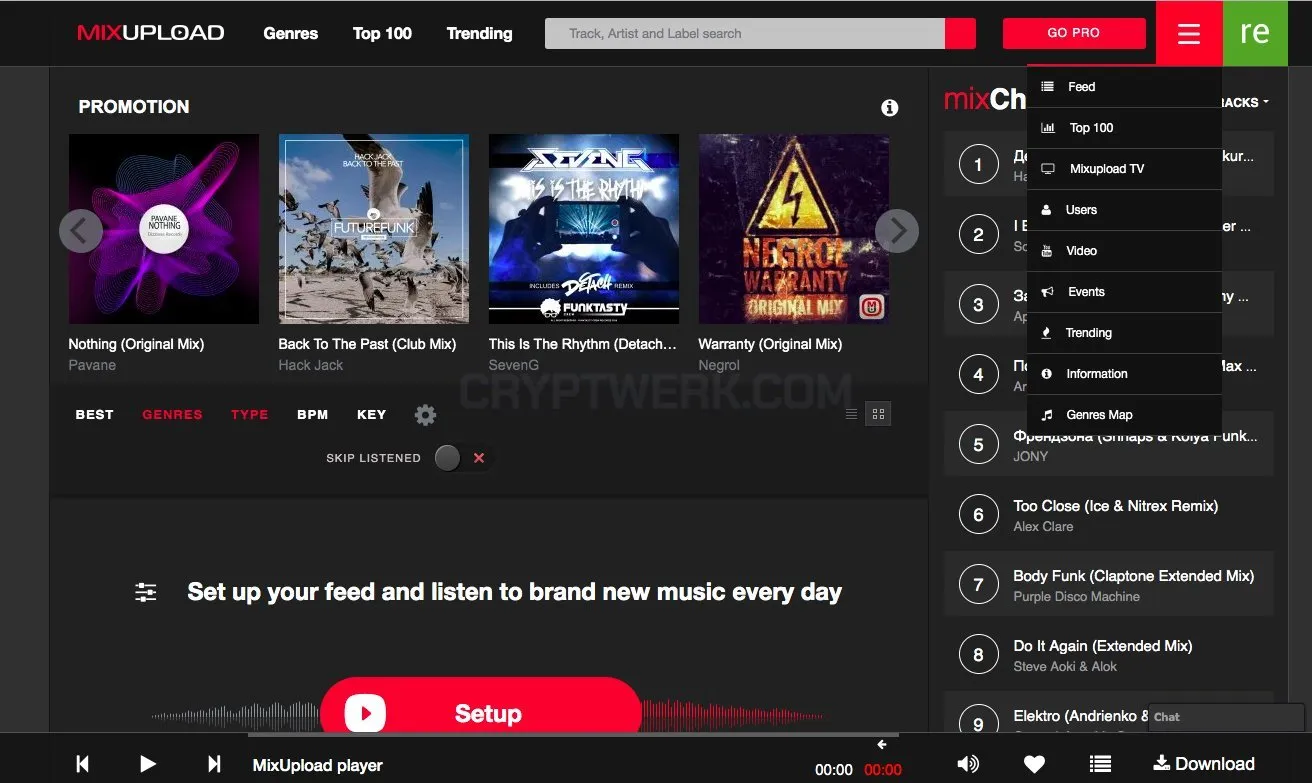Image resolution: width=1312 pixels, height=783 pixels.
Task: Download the current track
Action: click(x=1204, y=764)
